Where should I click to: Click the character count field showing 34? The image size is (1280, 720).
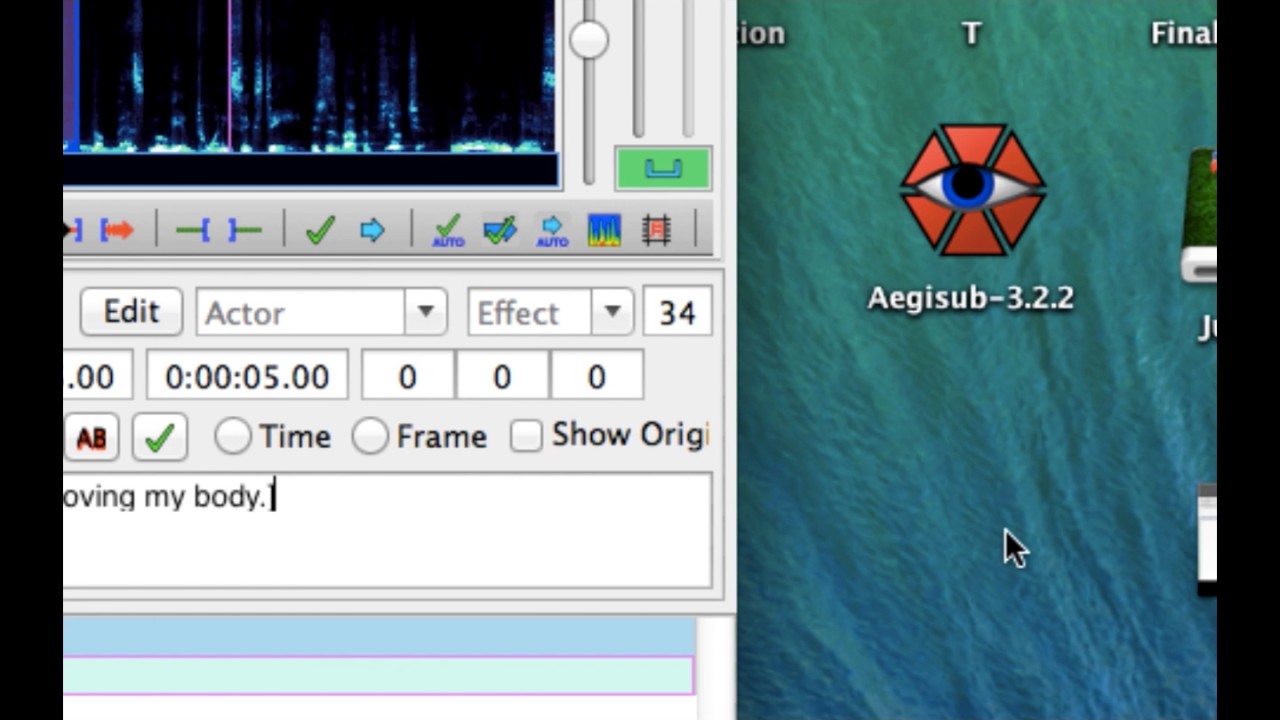tap(677, 313)
